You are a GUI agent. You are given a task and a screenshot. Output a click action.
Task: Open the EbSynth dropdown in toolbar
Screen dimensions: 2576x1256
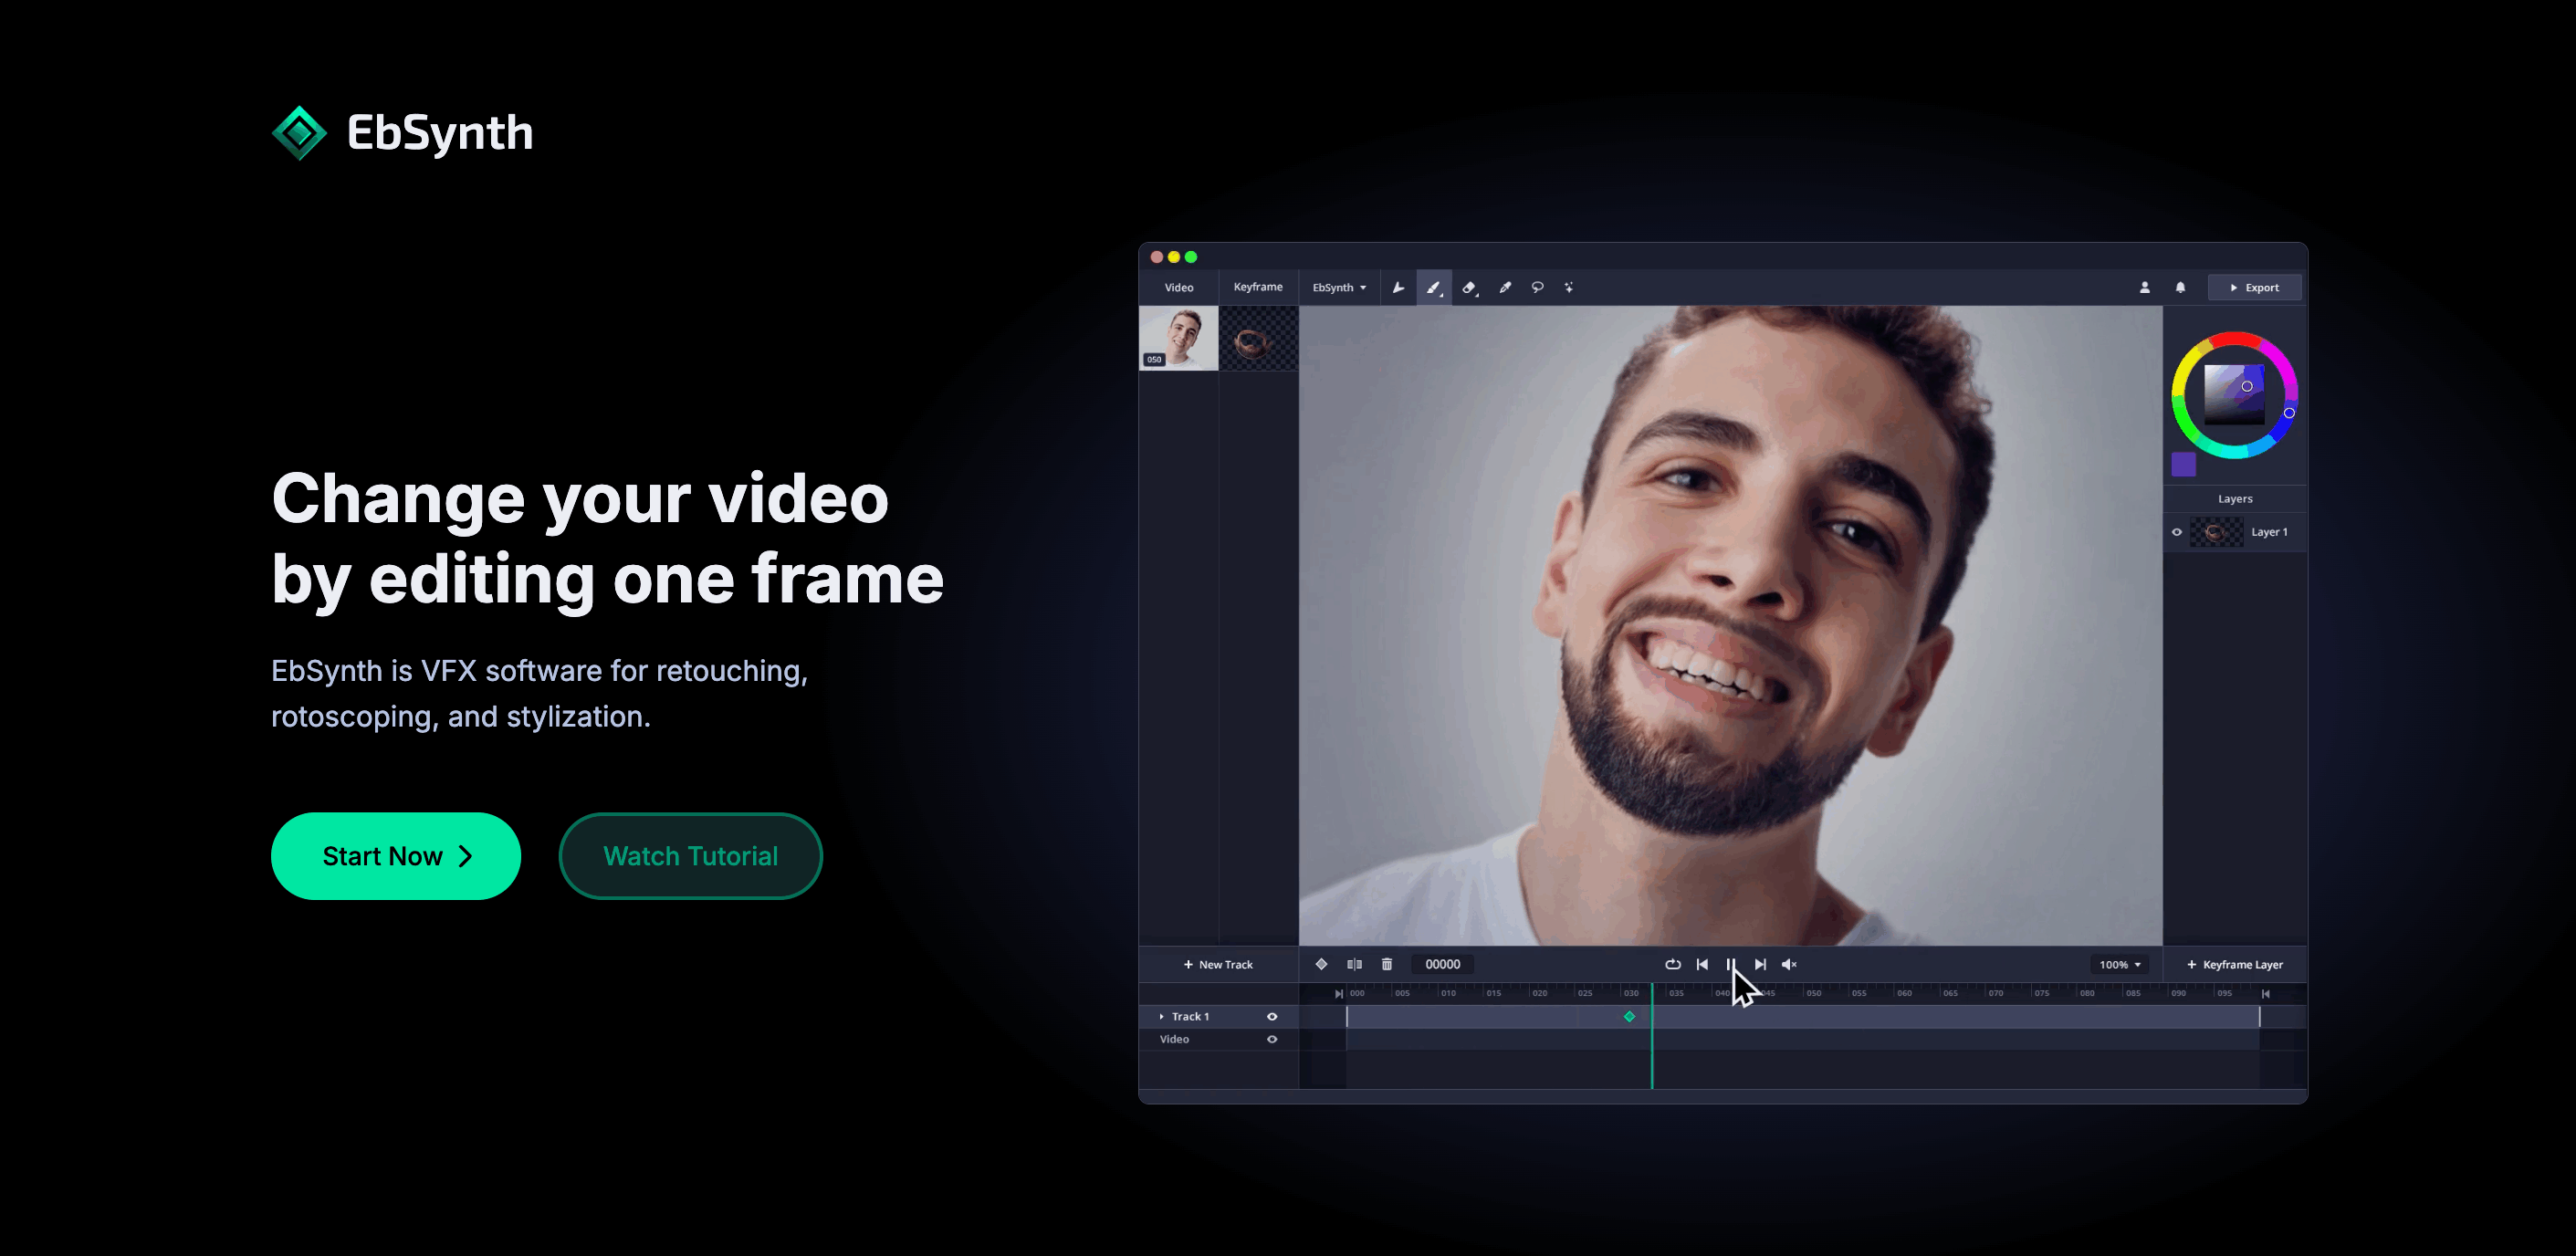pyautogui.click(x=1339, y=288)
